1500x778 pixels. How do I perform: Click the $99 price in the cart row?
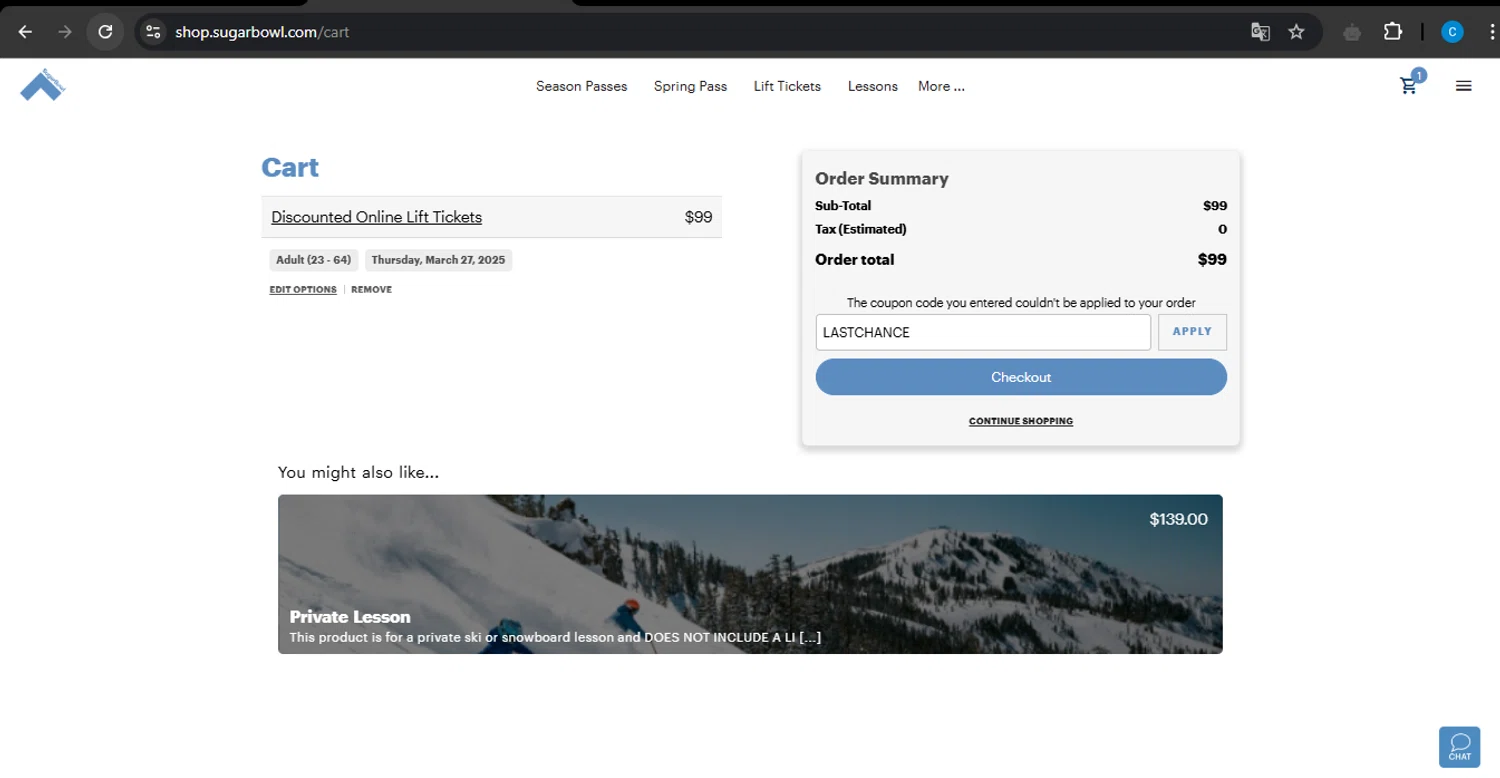click(698, 217)
